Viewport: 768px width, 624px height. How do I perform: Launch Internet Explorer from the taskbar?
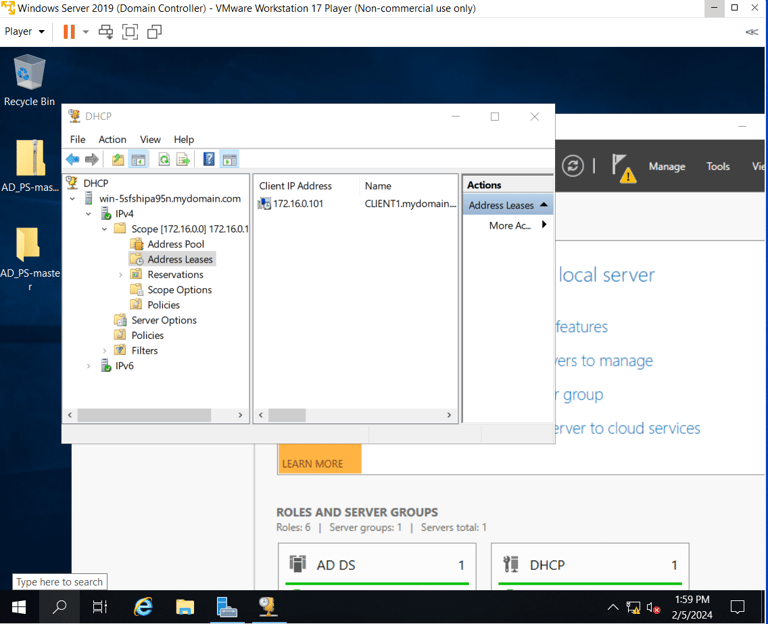[143, 607]
